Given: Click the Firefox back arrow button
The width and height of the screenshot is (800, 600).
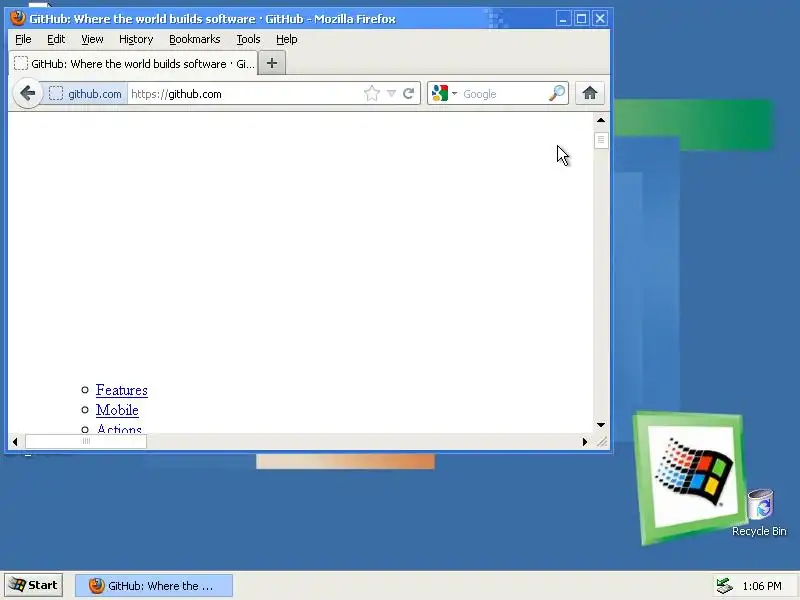Looking at the screenshot, I should pyautogui.click(x=28, y=93).
